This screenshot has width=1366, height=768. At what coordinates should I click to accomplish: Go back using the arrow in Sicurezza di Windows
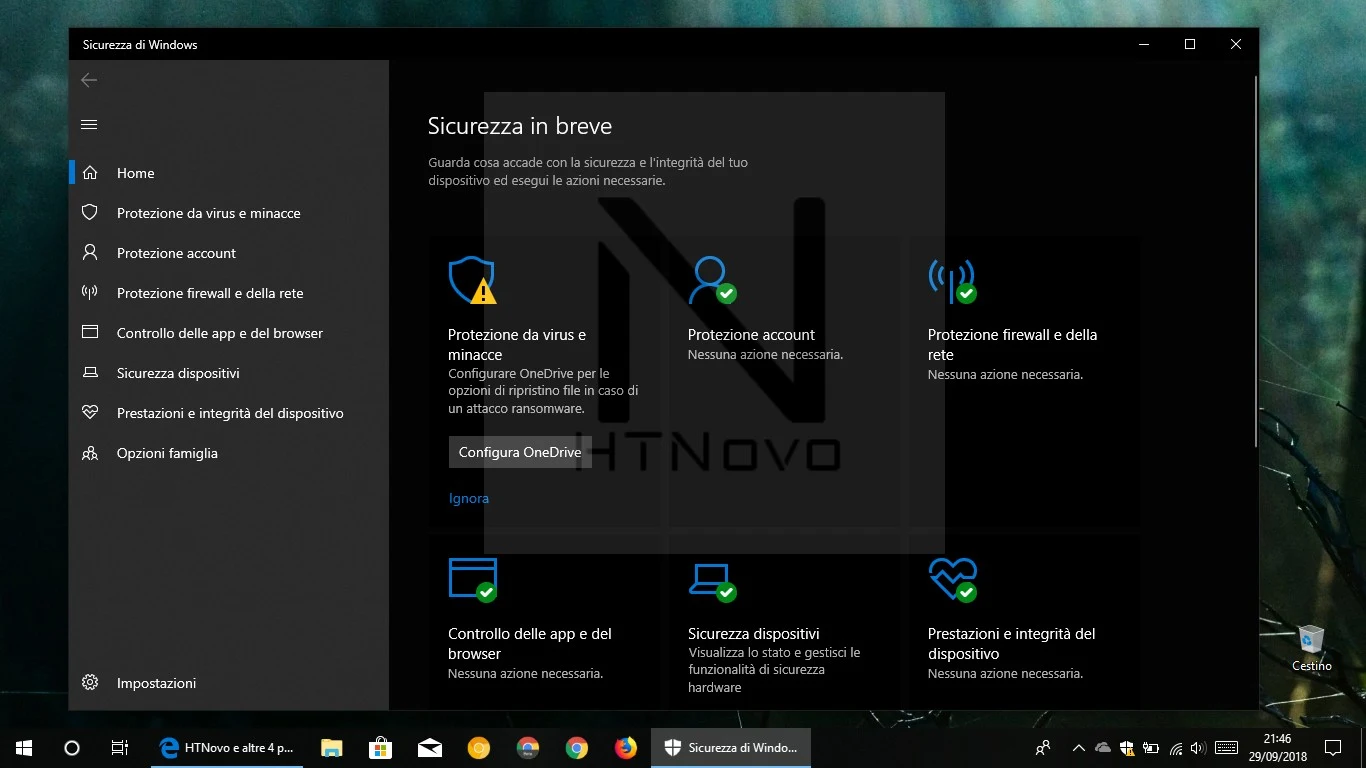pyautogui.click(x=89, y=80)
